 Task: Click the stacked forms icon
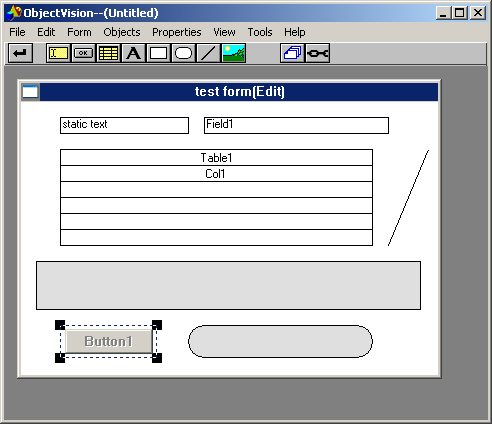pyautogui.click(x=292, y=53)
